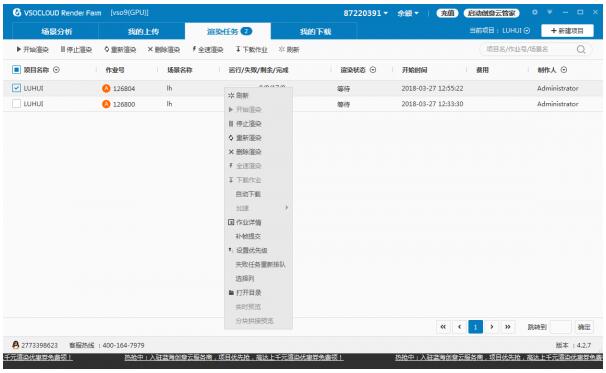Screen dimensions: 606x373
Task: Go to next page arrow
Action: point(492,327)
